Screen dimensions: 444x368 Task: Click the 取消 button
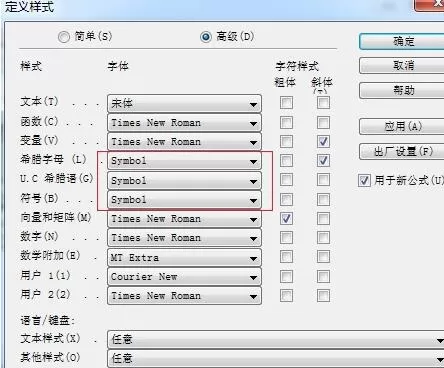coord(402,66)
